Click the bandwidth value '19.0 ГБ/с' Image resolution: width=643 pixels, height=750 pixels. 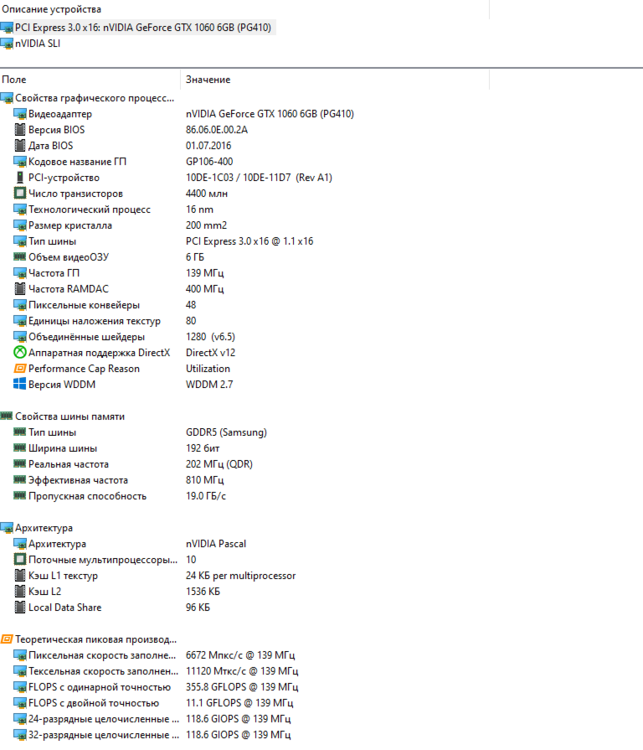click(206, 496)
